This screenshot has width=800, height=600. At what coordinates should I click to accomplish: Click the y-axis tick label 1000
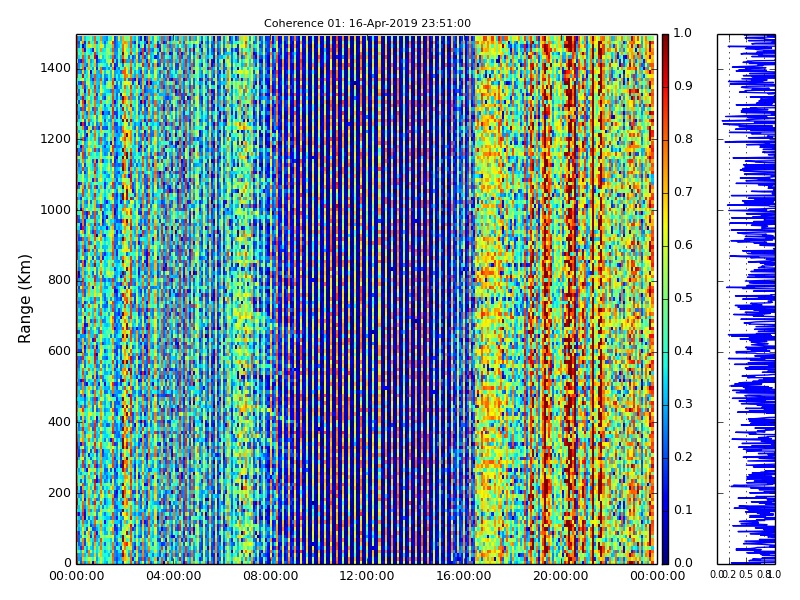point(56,210)
